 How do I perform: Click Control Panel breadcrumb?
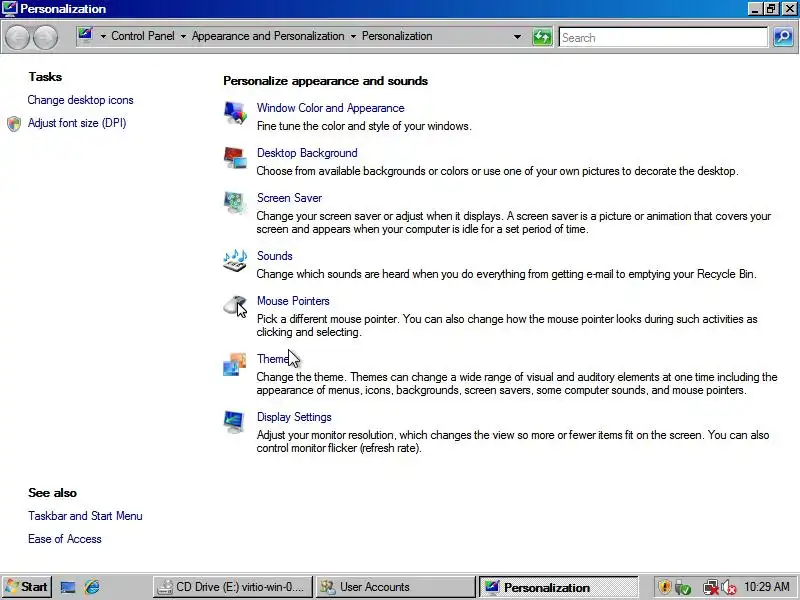pos(143,36)
